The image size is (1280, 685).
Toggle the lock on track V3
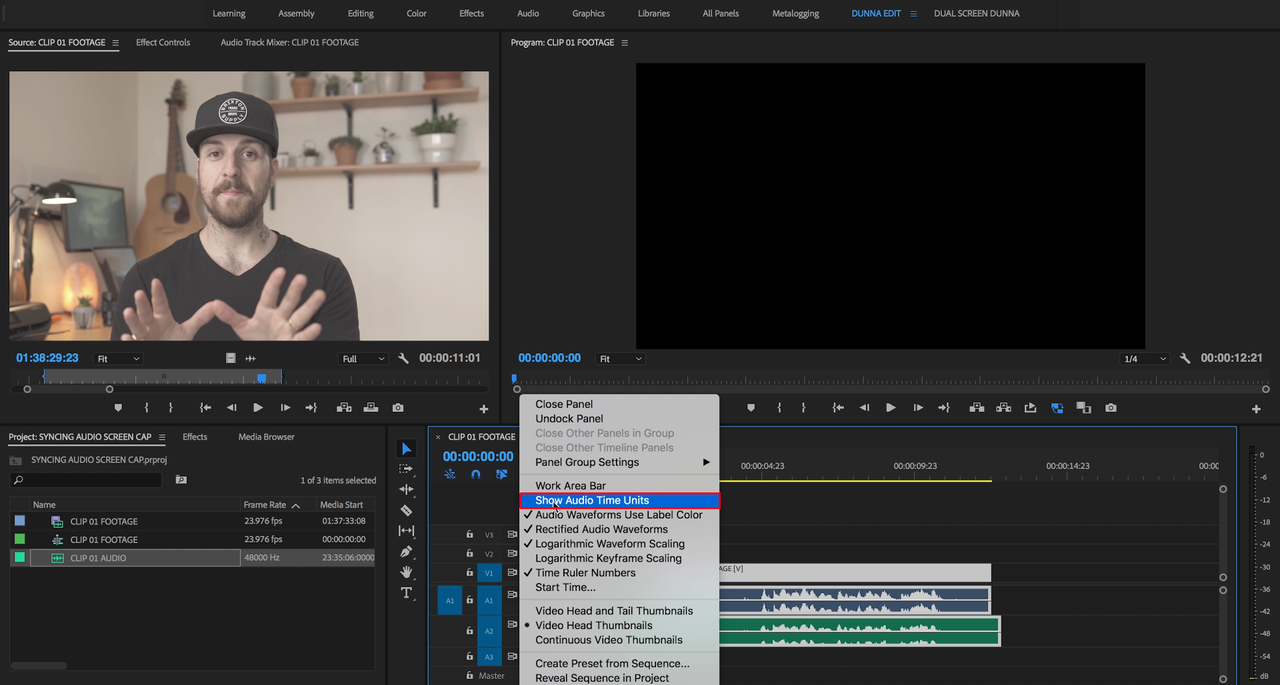[469, 535]
